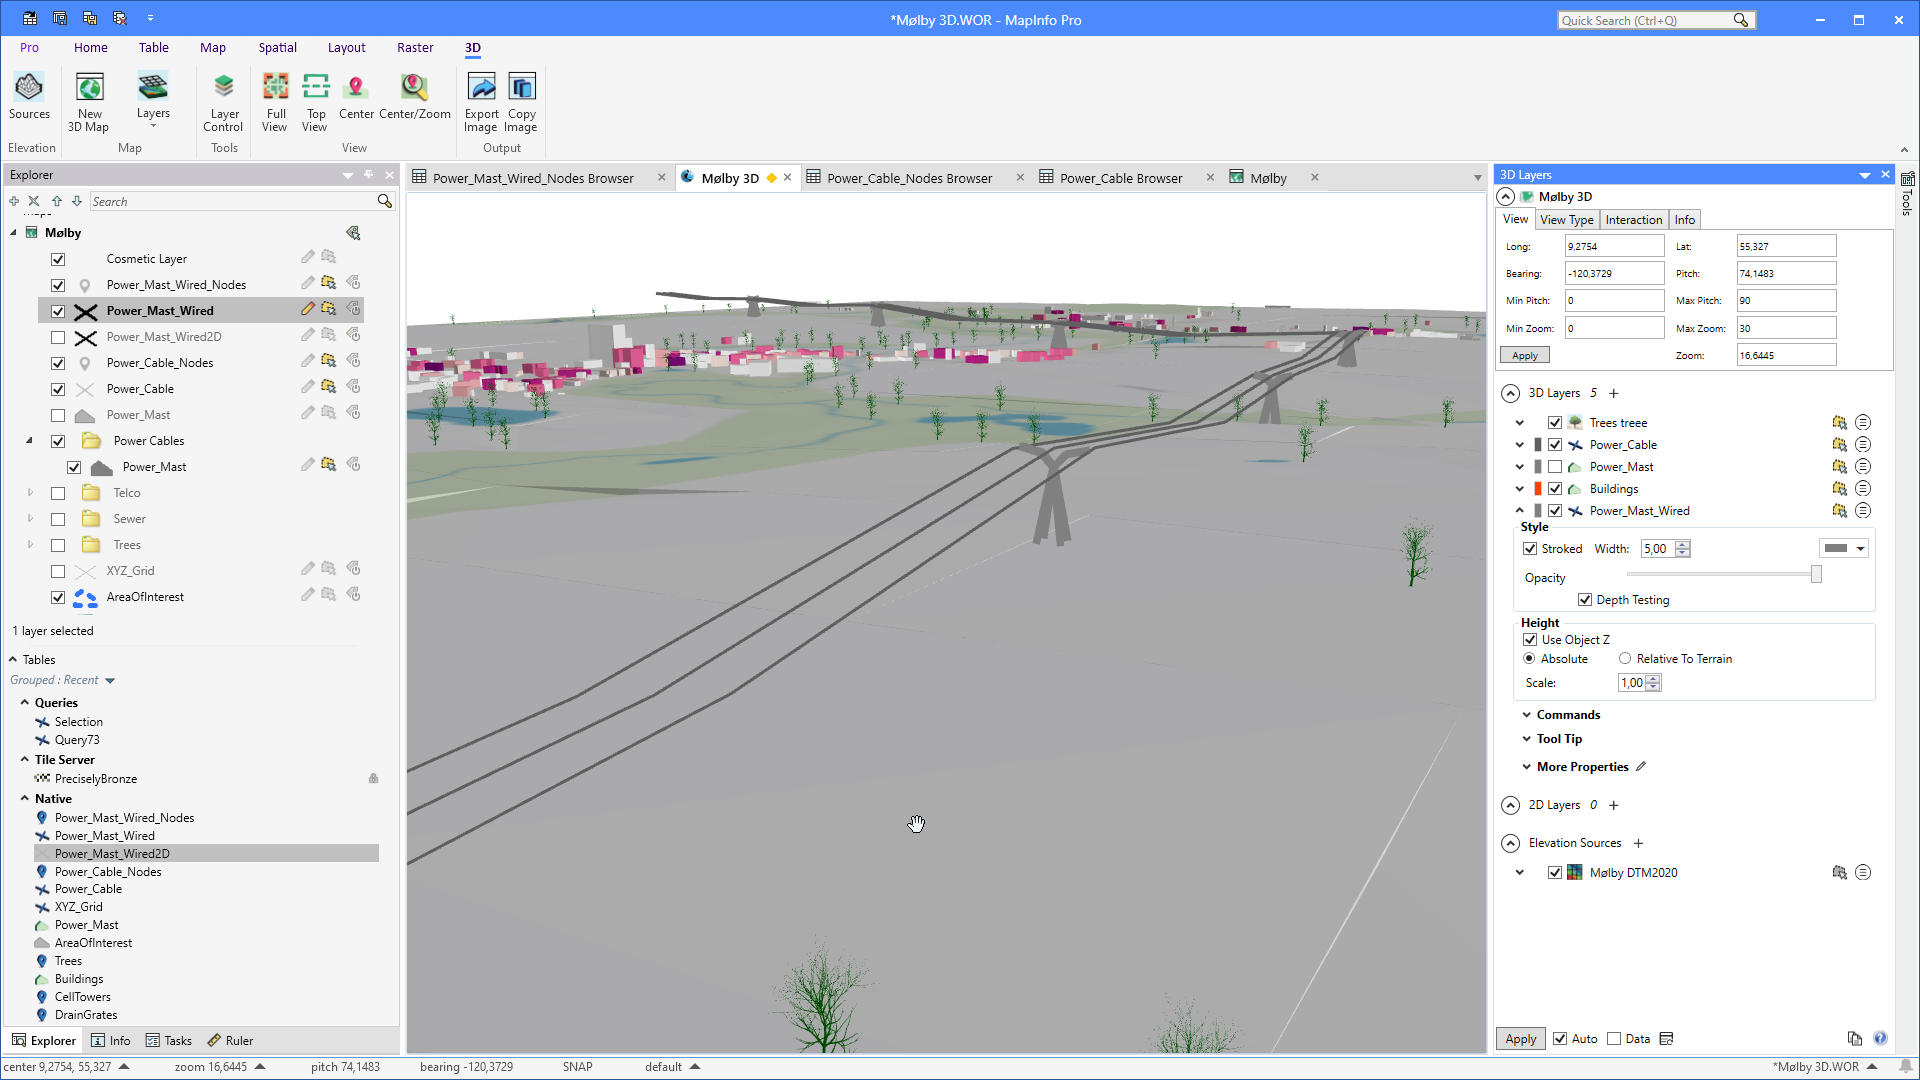The image size is (1920, 1080).
Task: Click the Opacity slider handle
Action: [1816, 574]
